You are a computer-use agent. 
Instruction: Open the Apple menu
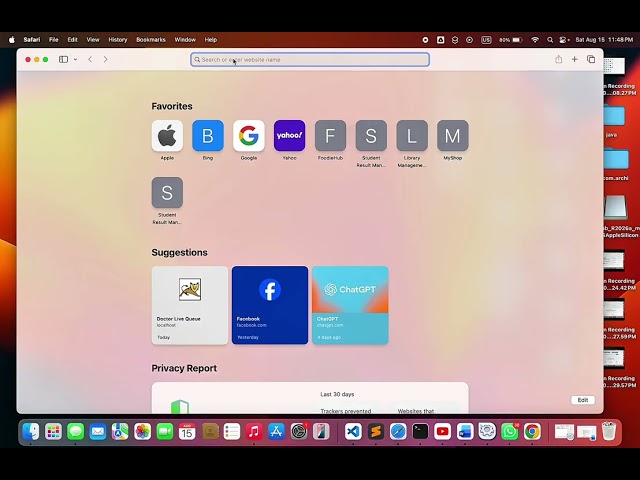(x=12, y=40)
